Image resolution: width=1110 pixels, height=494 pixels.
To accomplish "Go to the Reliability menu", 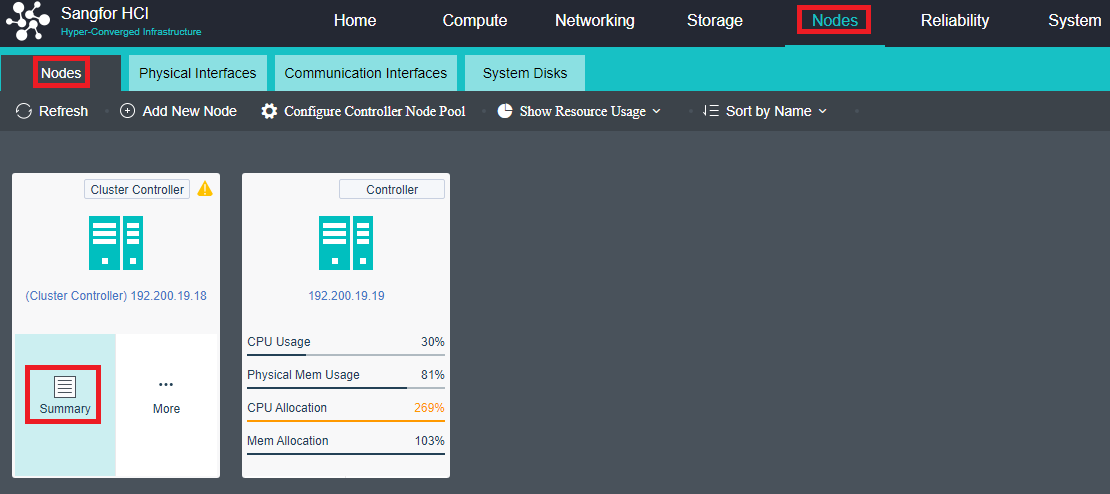I will (955, 21).
